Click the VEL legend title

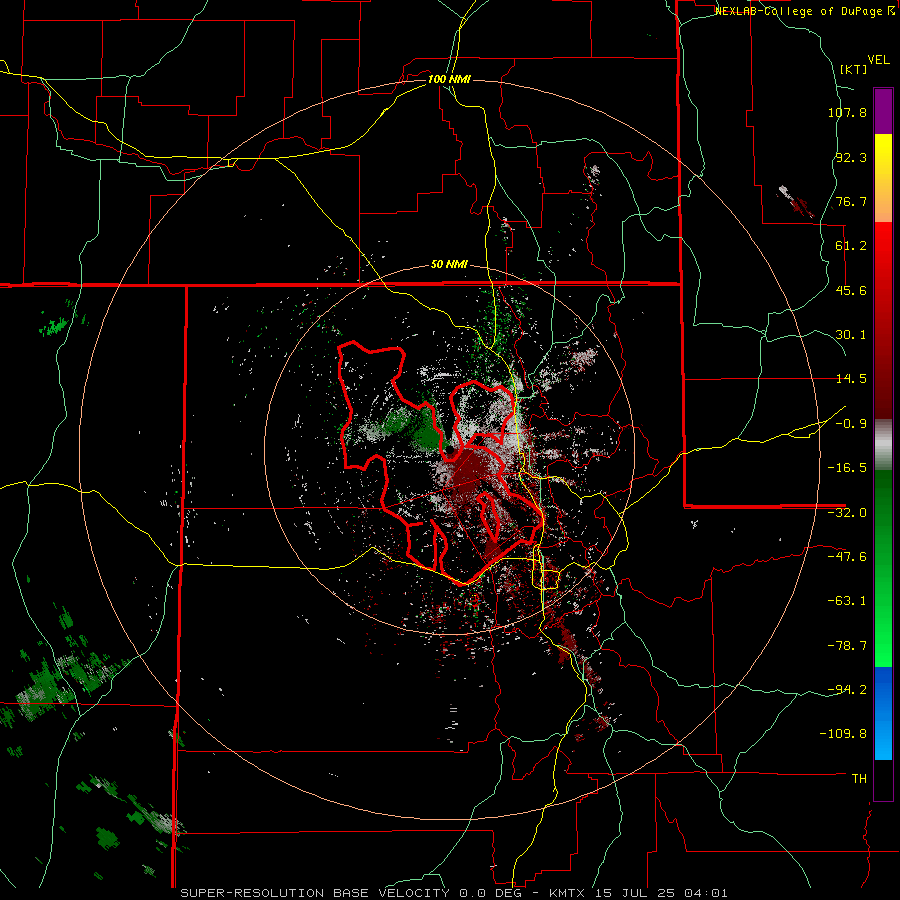click(x=879, y=60)
